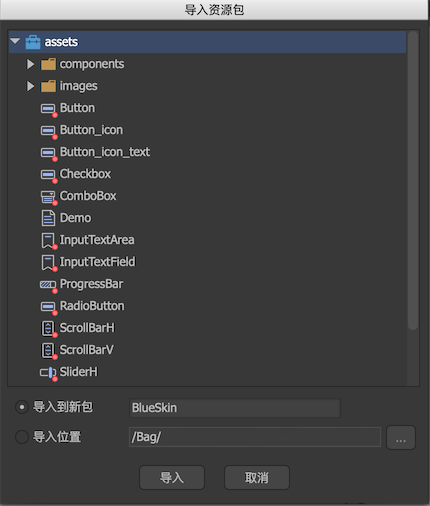Viewport: 430px width, 506px height.
Task: Click the 取消 button
Action: [x=257, y=477]
